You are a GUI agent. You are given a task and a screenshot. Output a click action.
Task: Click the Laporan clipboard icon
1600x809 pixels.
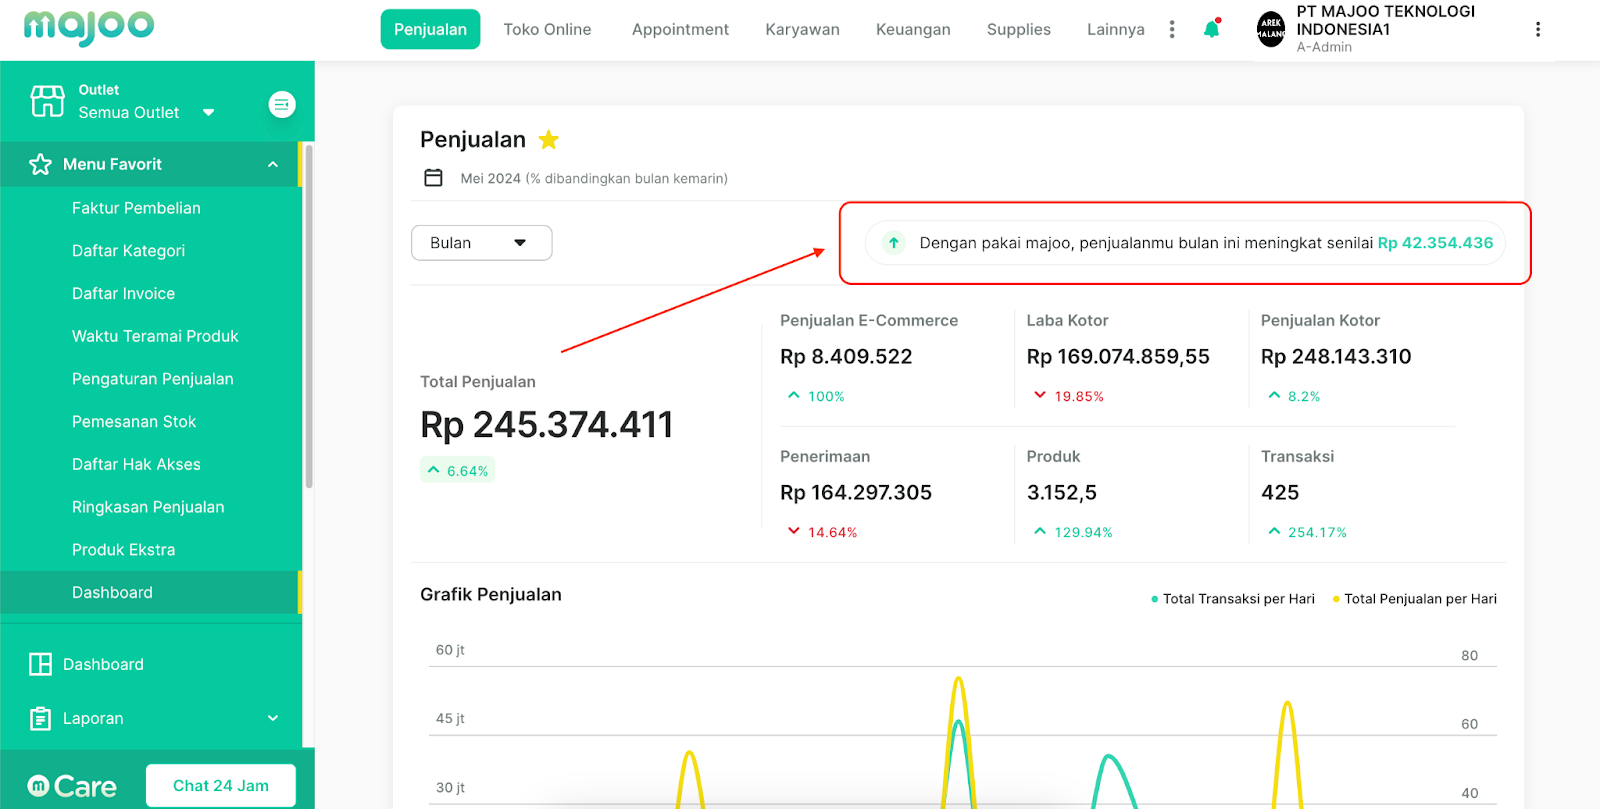[x=40, y=718]
